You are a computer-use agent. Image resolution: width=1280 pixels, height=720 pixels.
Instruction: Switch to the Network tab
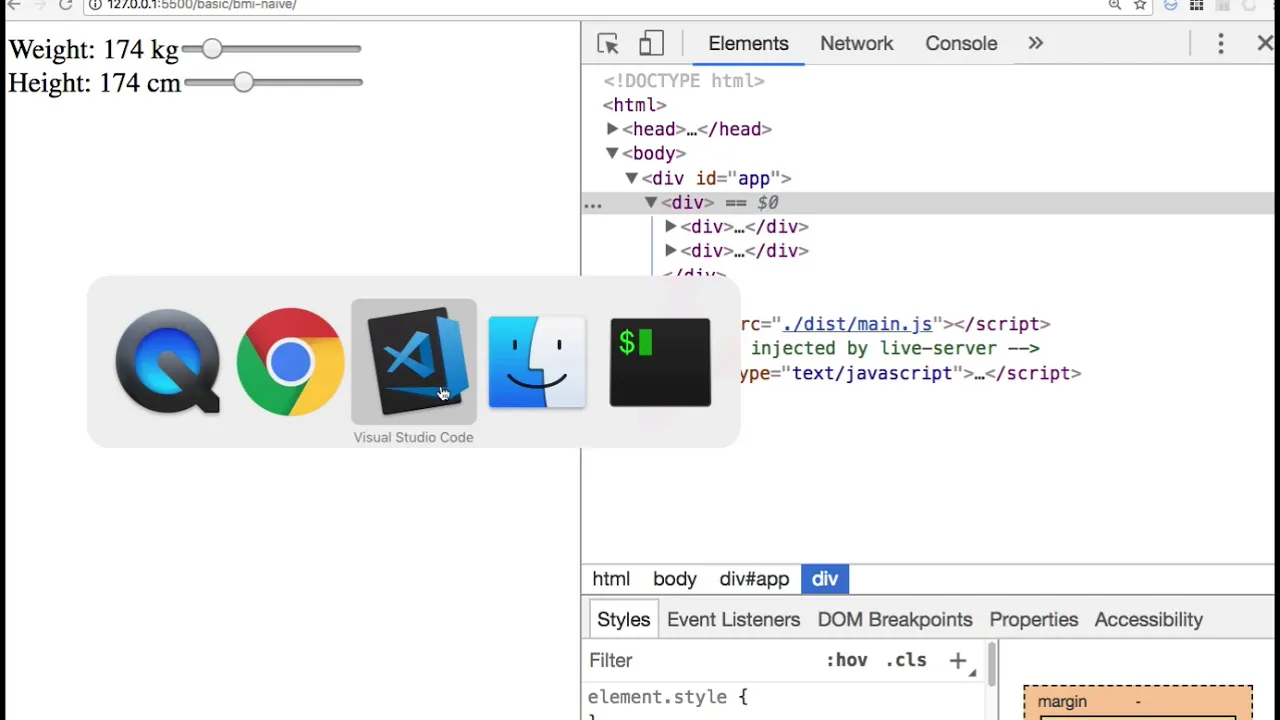point(857,44)
